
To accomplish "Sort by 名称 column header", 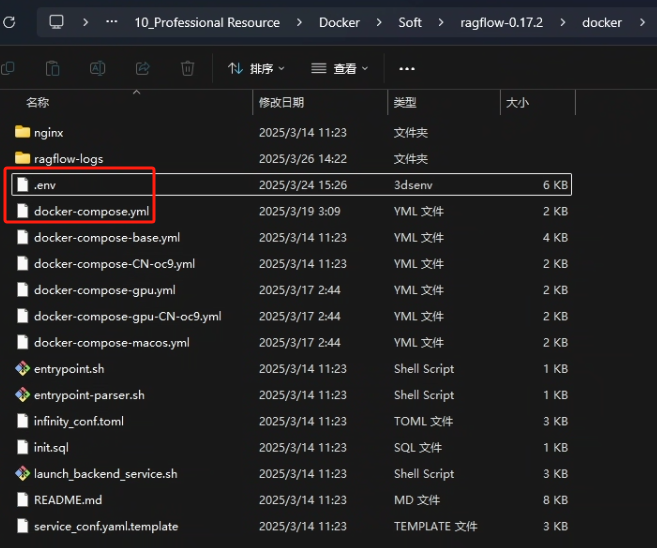I will click(x=38, y=103).
